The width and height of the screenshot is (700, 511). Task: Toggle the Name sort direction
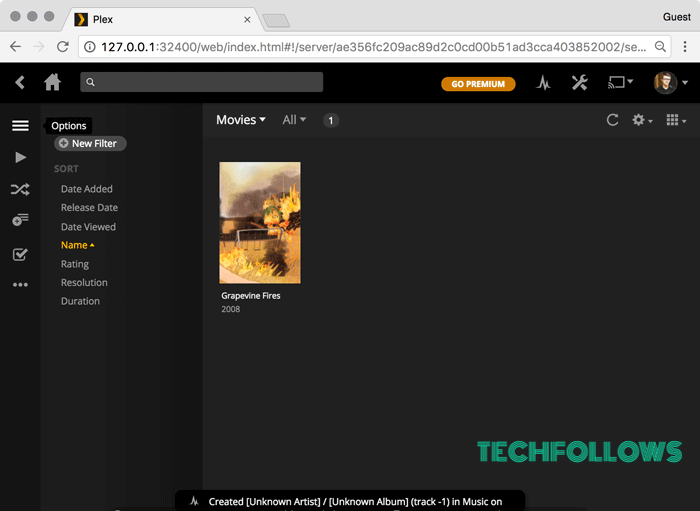[78, 245]
